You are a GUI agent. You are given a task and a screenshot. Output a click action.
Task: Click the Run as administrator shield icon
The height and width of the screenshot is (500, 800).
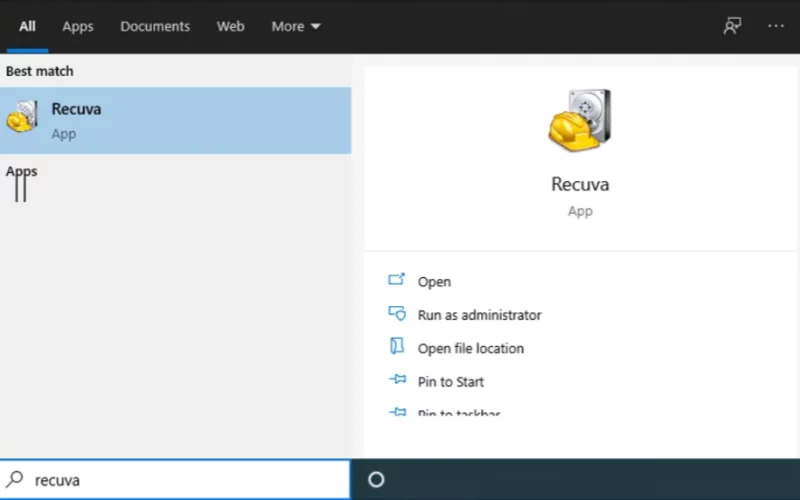pos(397,313)
